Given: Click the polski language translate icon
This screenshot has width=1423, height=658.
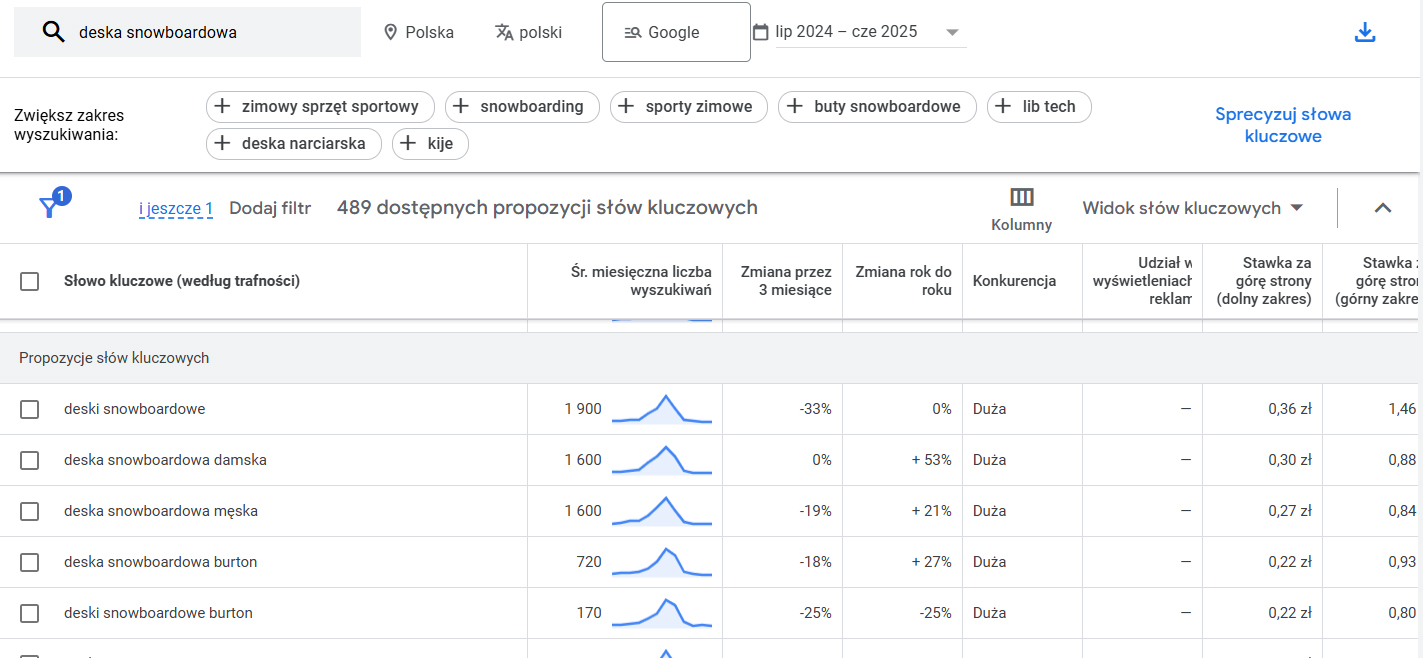Looking at the screenshot, I should click(504, 32).
